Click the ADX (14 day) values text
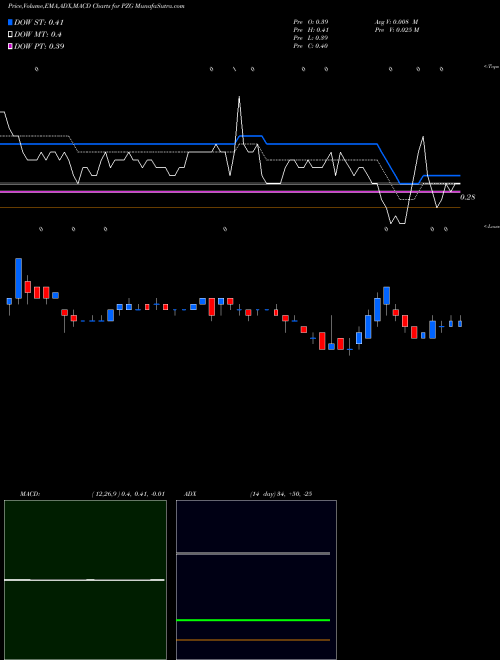The height and width of the screenshot is (660, 500). pos(281,494)
